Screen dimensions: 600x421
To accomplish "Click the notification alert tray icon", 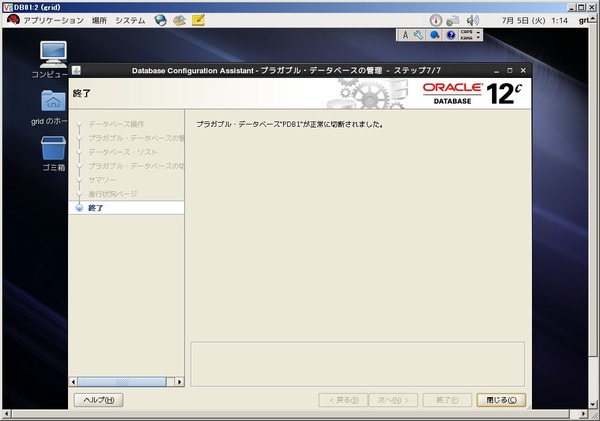I will pyautogui.click(x=435, y=20).
